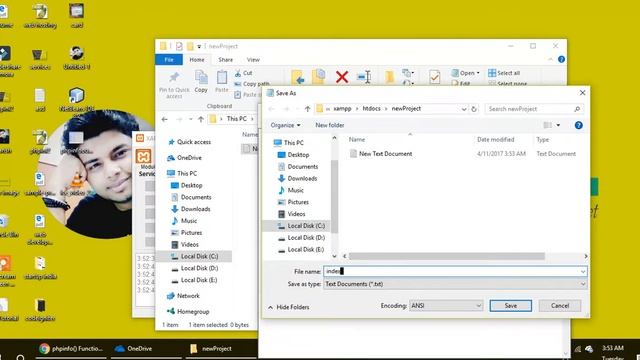Switch to Home tab in Explorer ribbon
This screenshot has width=640, height=360.
(197, 60)
